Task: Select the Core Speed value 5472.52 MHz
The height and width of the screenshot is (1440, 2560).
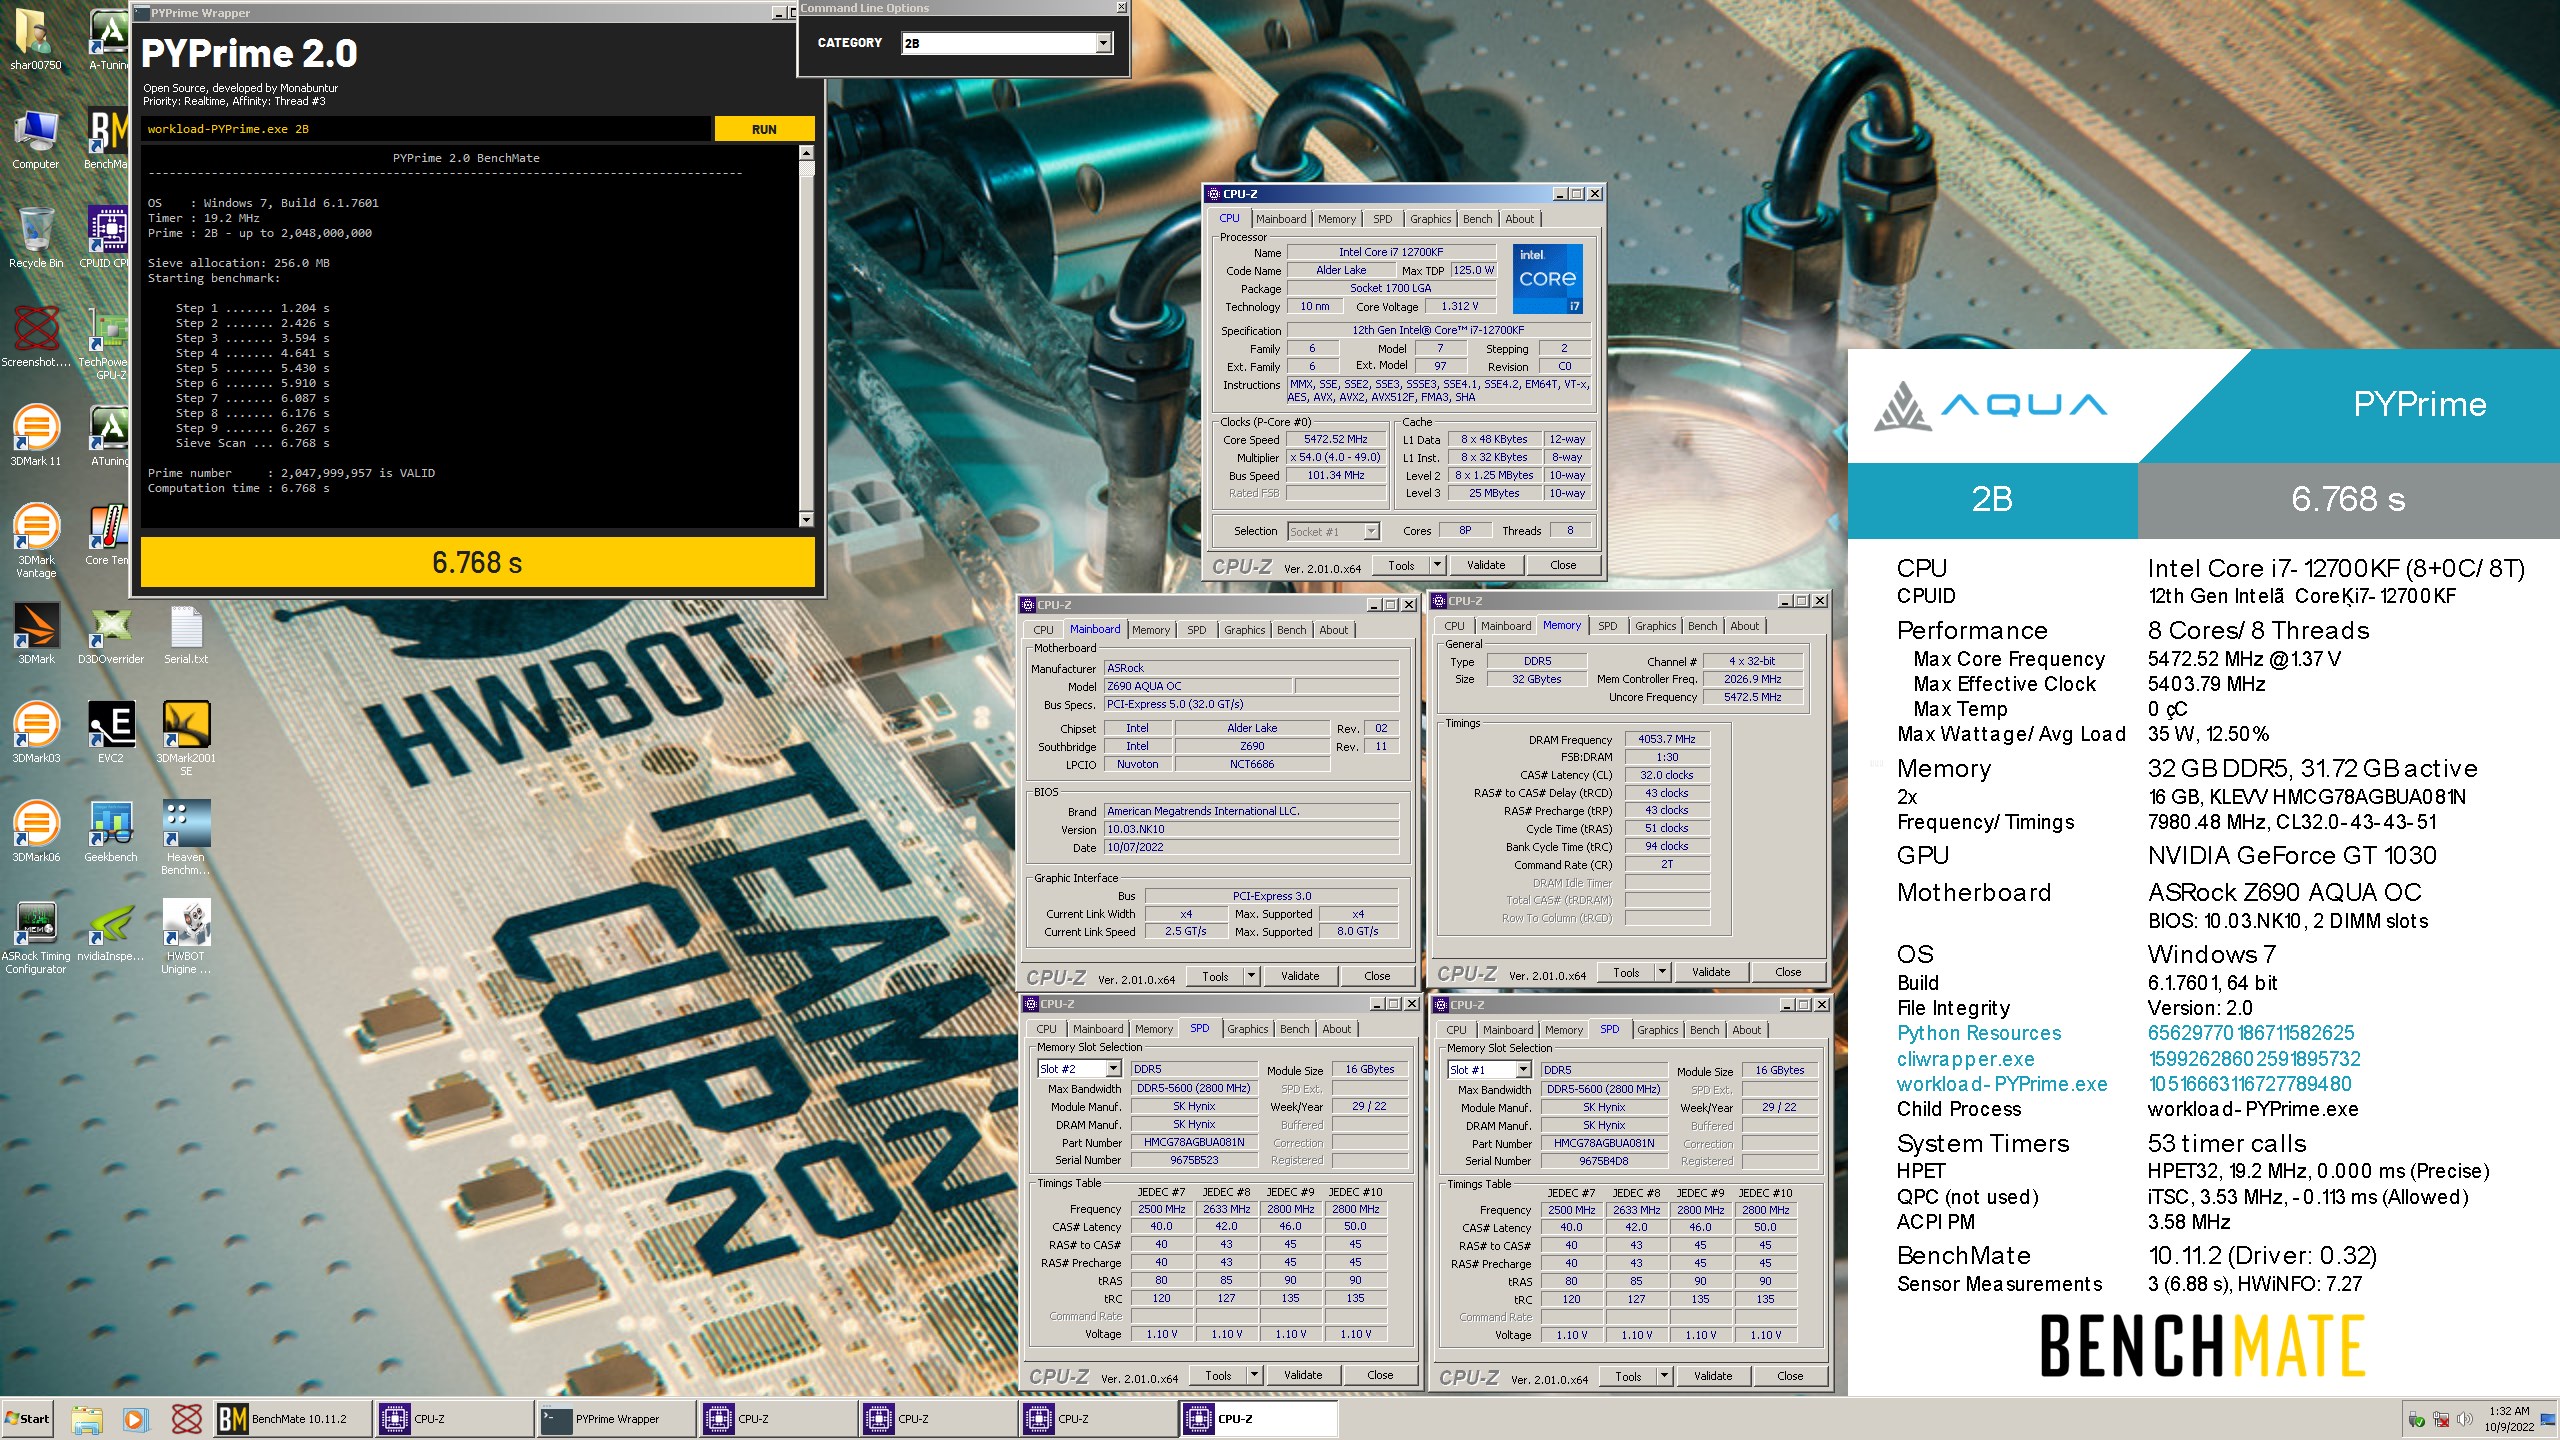Action: (x=1335, y=439)
